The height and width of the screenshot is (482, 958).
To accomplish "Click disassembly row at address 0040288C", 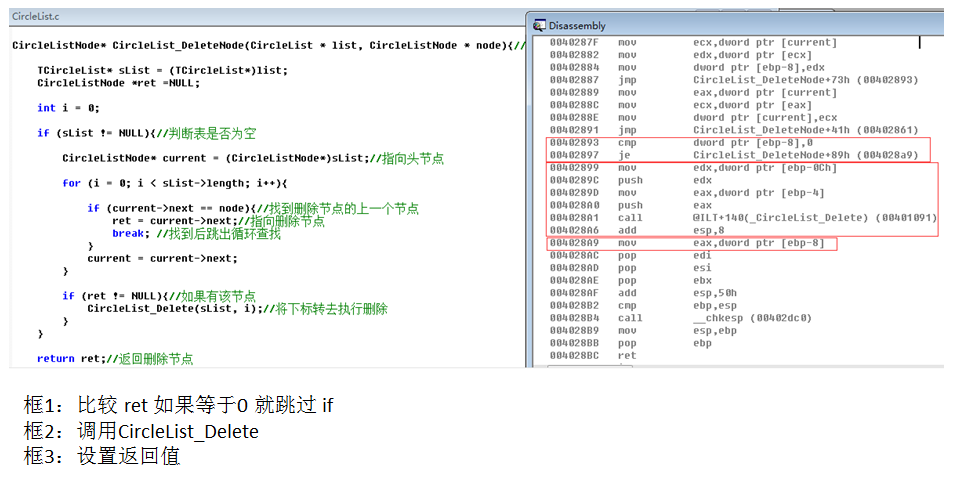I will coord(680,105).
